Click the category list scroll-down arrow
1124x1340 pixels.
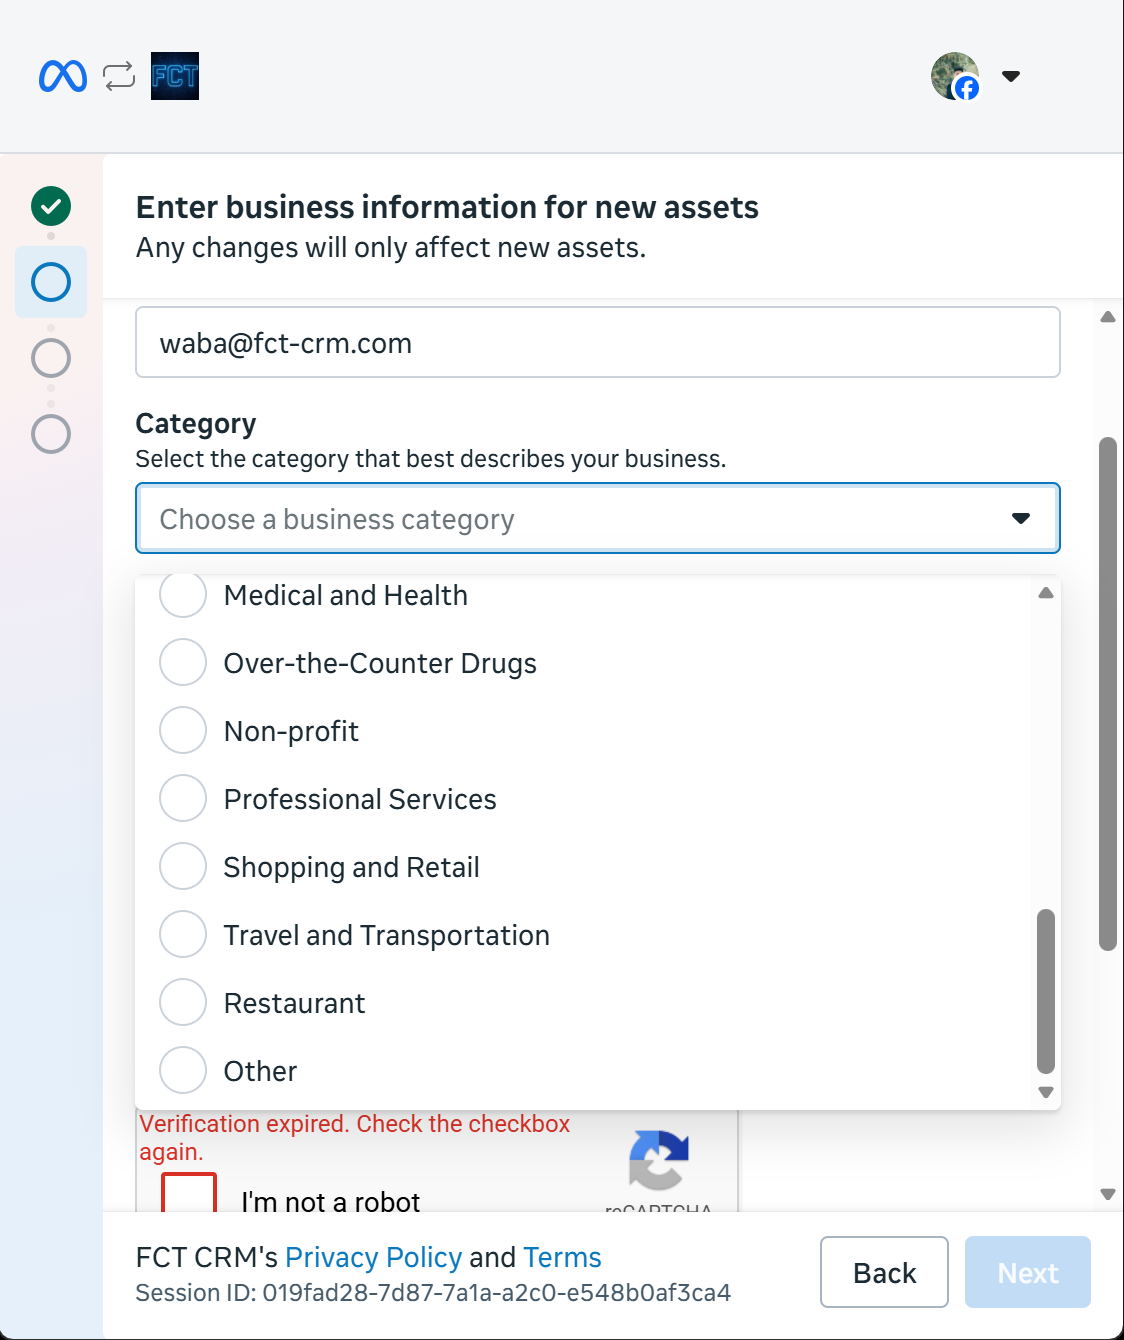click(1046, 1092)
